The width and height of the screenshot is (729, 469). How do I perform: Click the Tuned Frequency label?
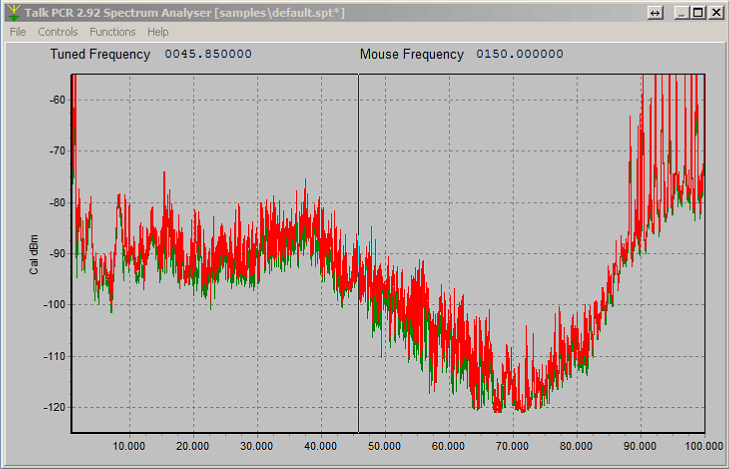pyautogui.click(x=100, y=54)
